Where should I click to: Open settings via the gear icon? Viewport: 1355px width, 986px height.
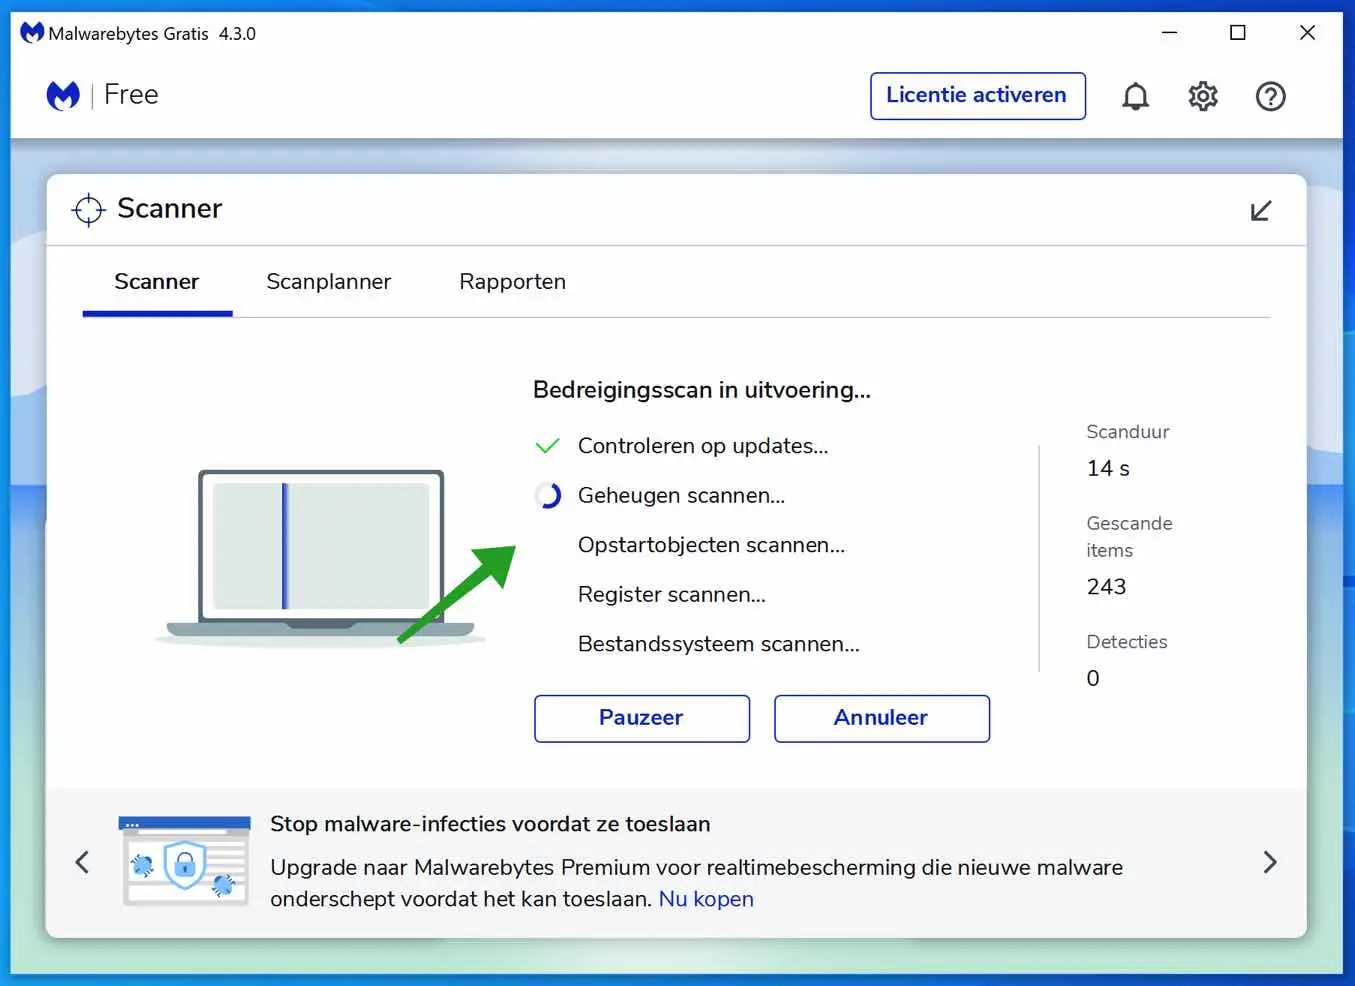(x=1203, y=96)
